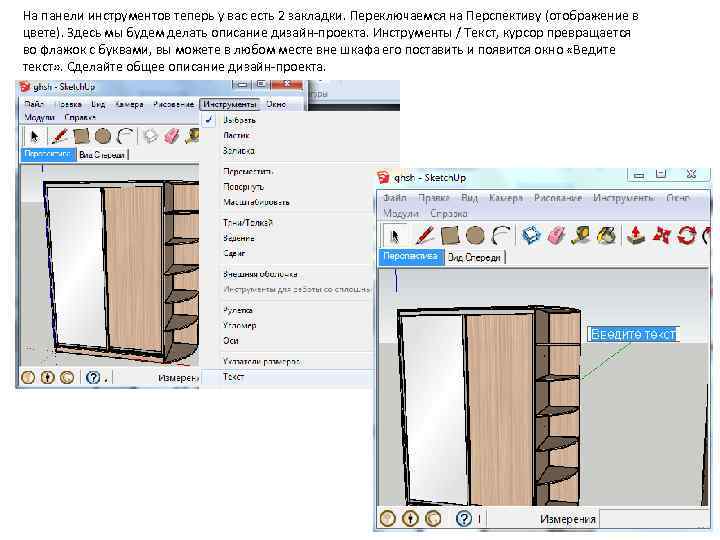Click the Измерения value field in Введите текст window
This screenshot has width=720, height=540.
(x=654, y=519)
